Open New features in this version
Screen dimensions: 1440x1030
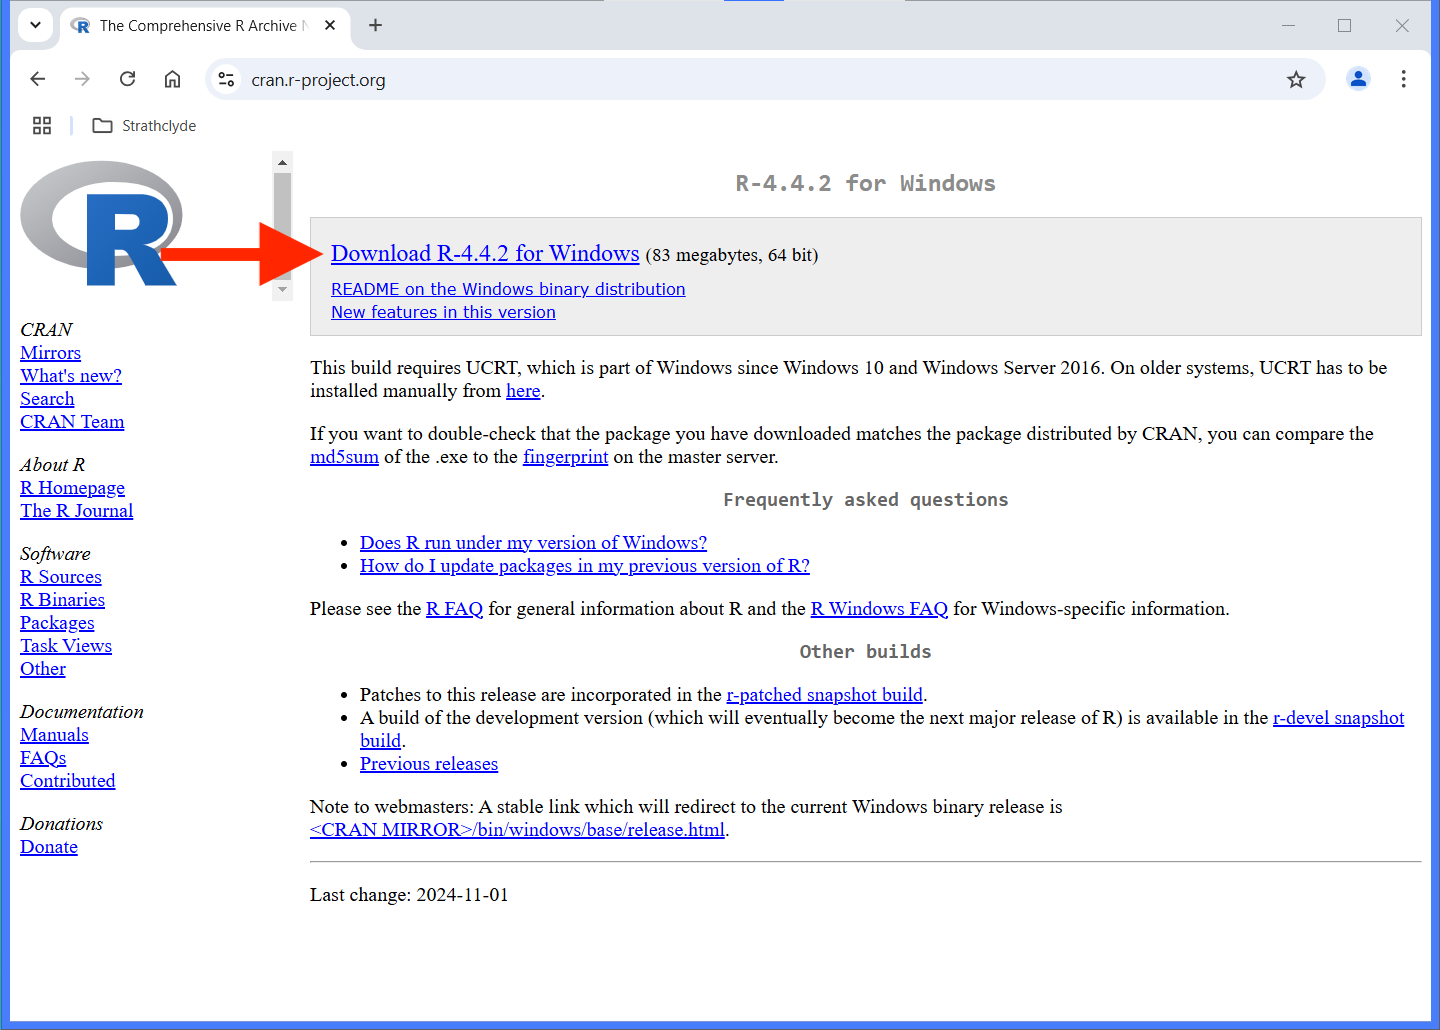click(443, 312)
